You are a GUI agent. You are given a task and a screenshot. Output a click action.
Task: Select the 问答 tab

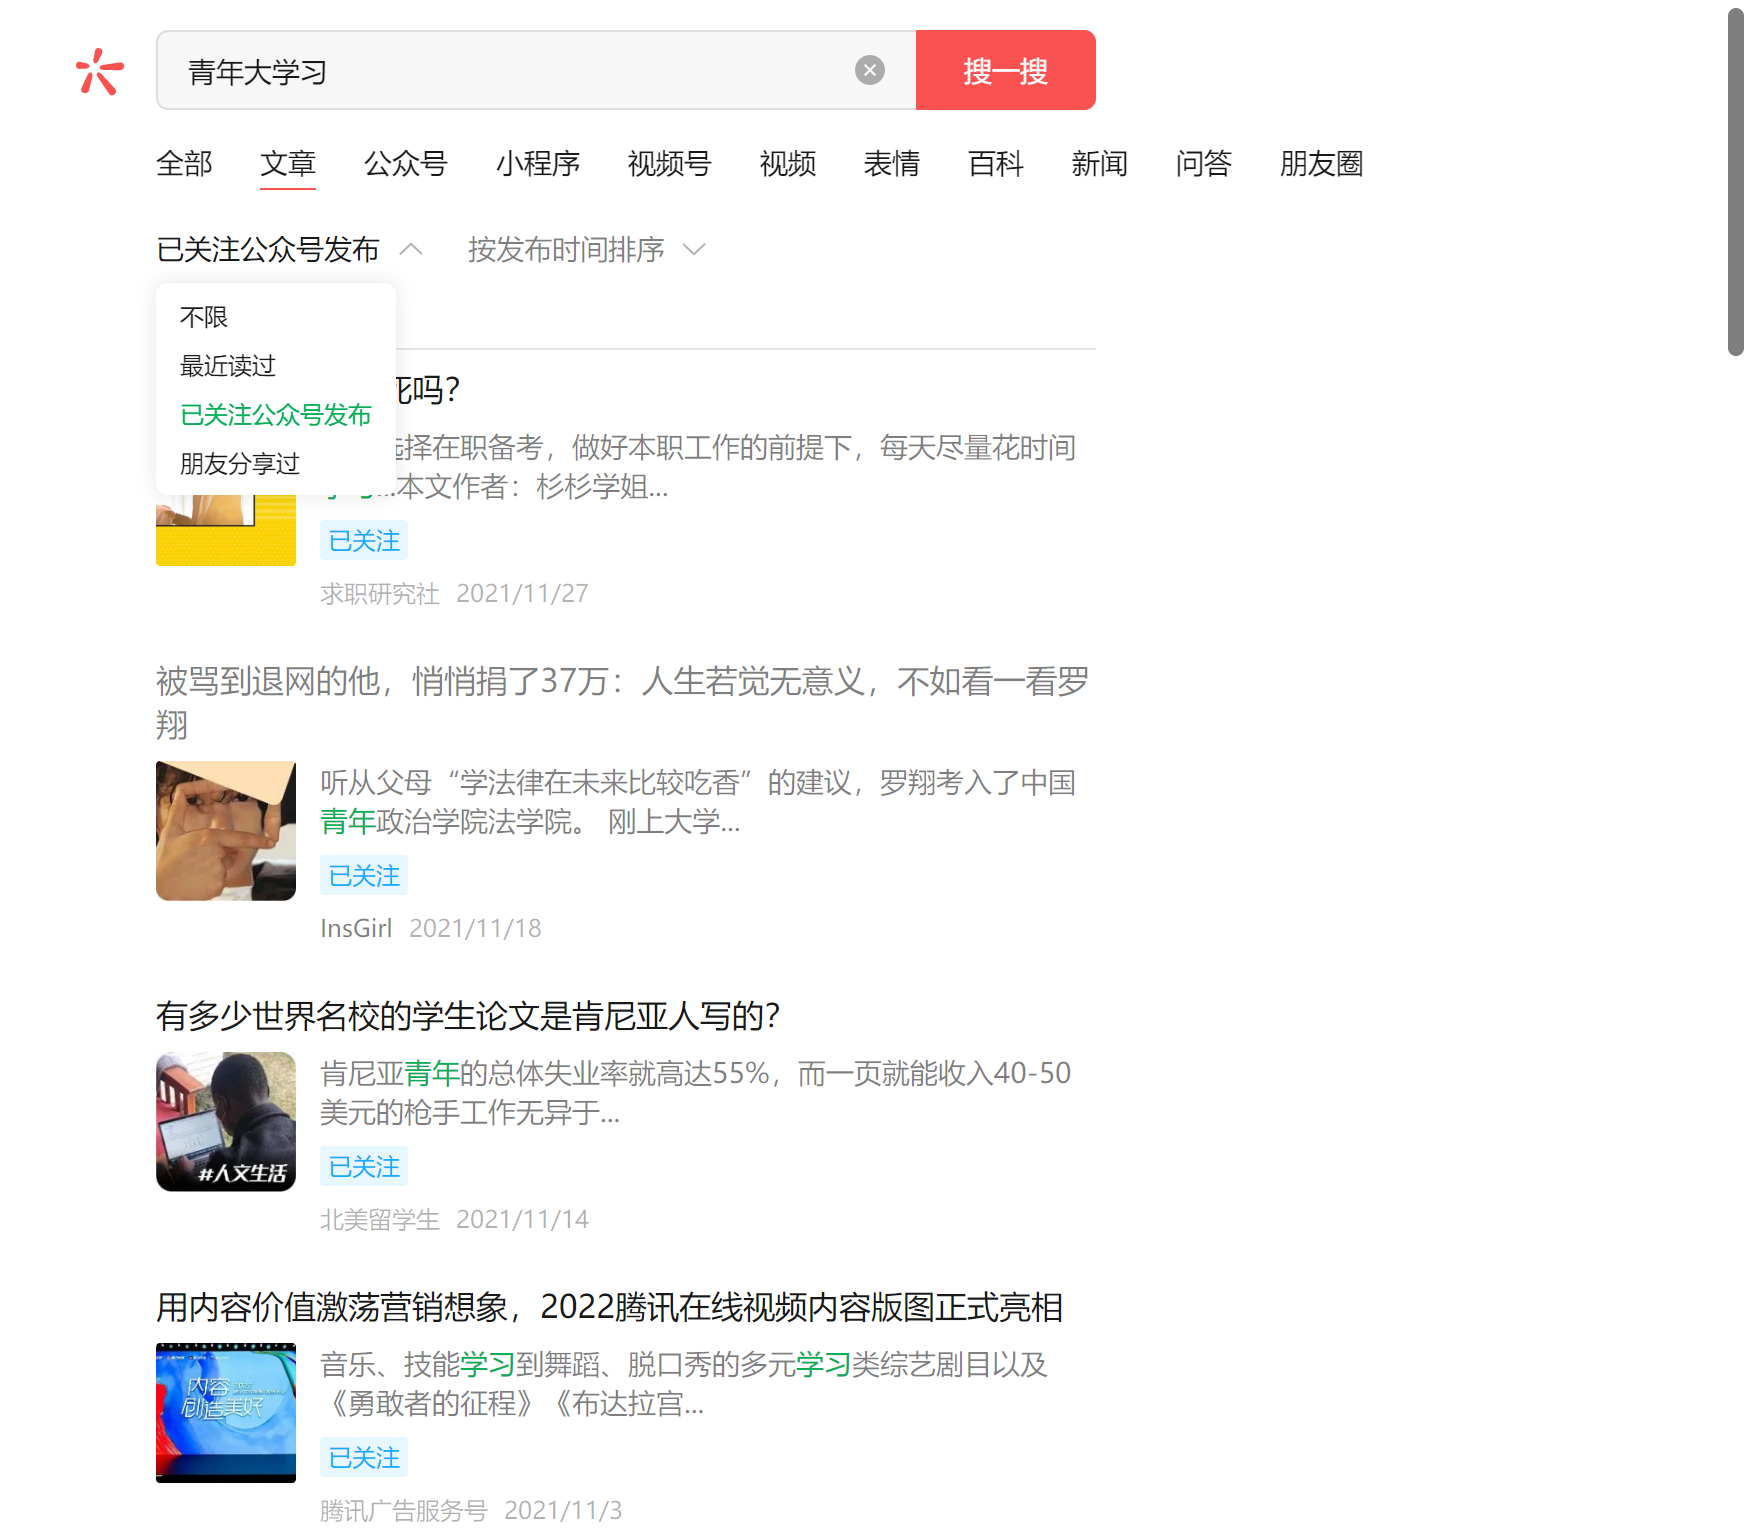(1204, 163)
